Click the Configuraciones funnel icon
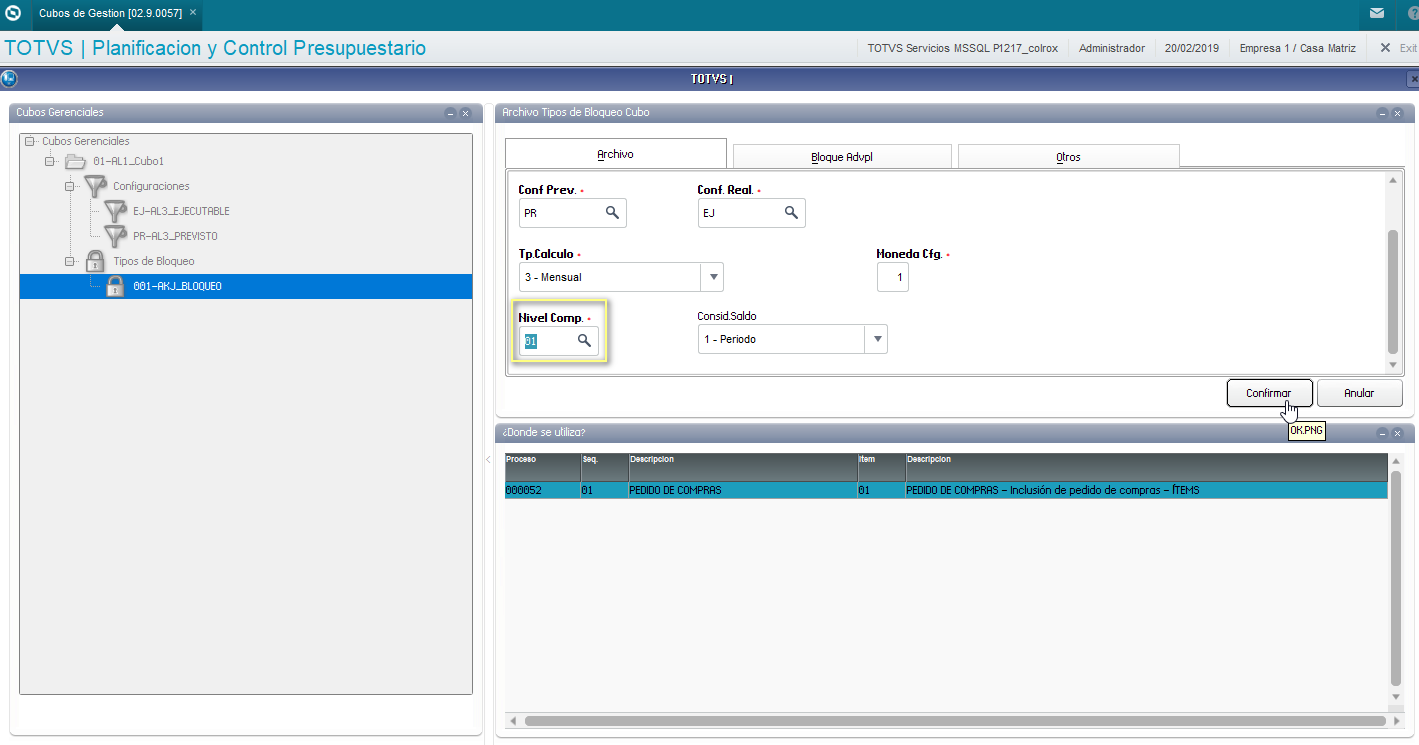This screenshot has height=745, width=1419. tap(95, 186)
